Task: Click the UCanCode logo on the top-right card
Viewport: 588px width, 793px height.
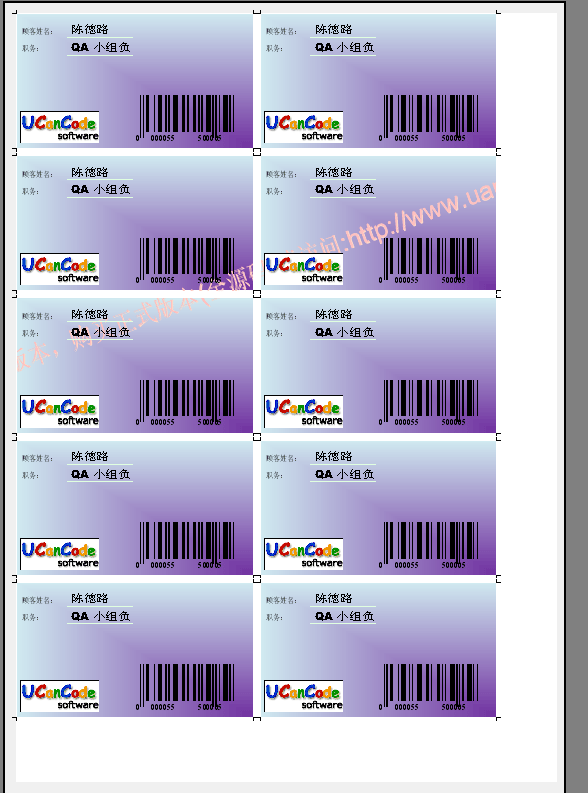Action: click(x=303, y=127)
